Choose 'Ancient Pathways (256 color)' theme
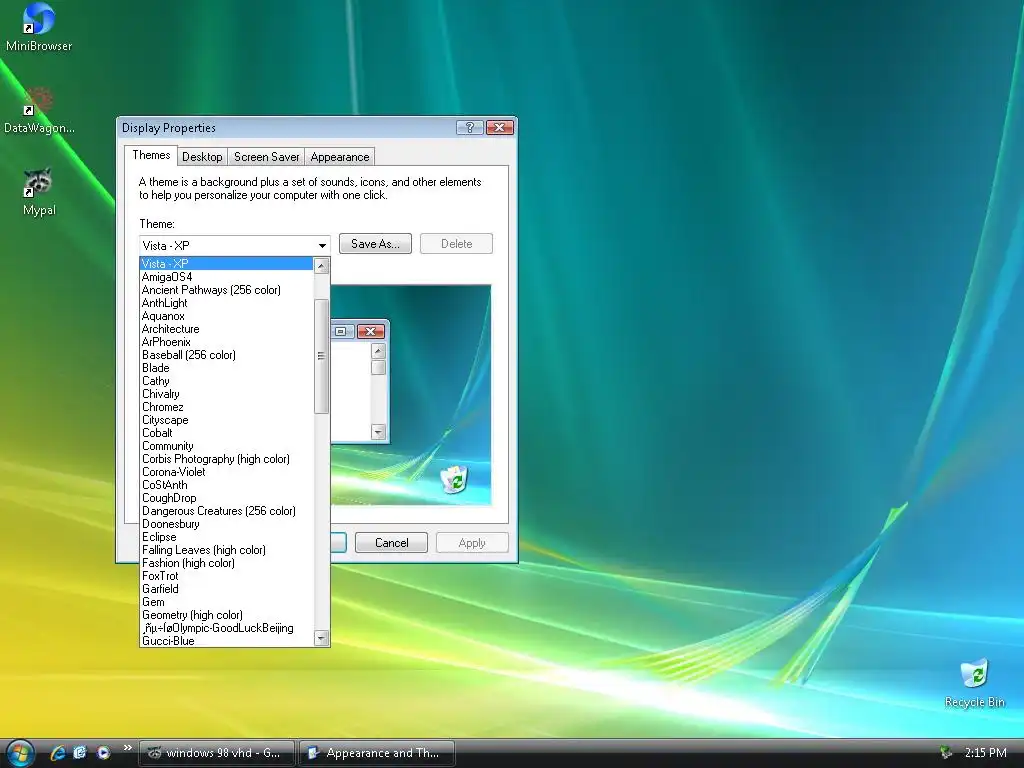 [x=227, y=290]
